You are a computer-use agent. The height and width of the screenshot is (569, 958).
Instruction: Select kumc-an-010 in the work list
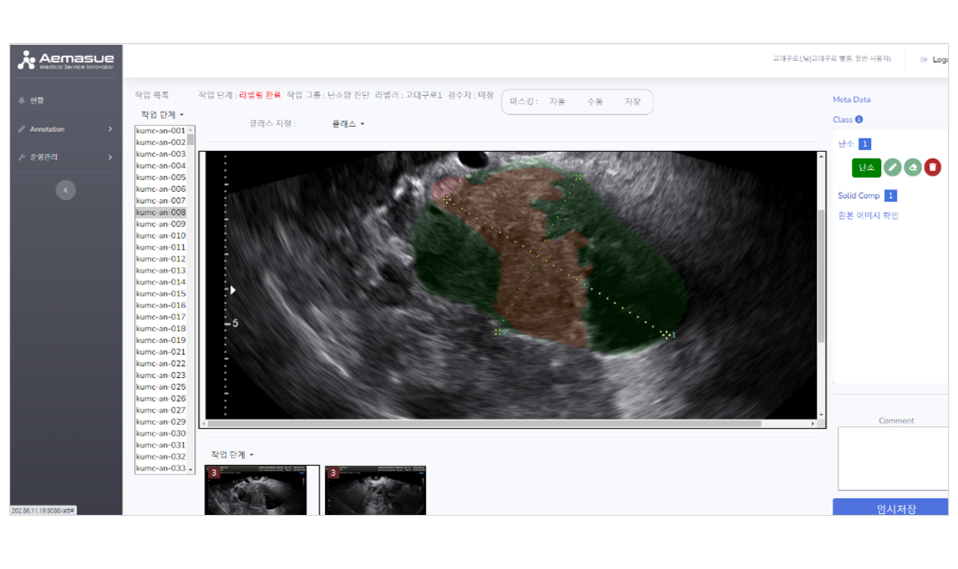coord(161,235)
